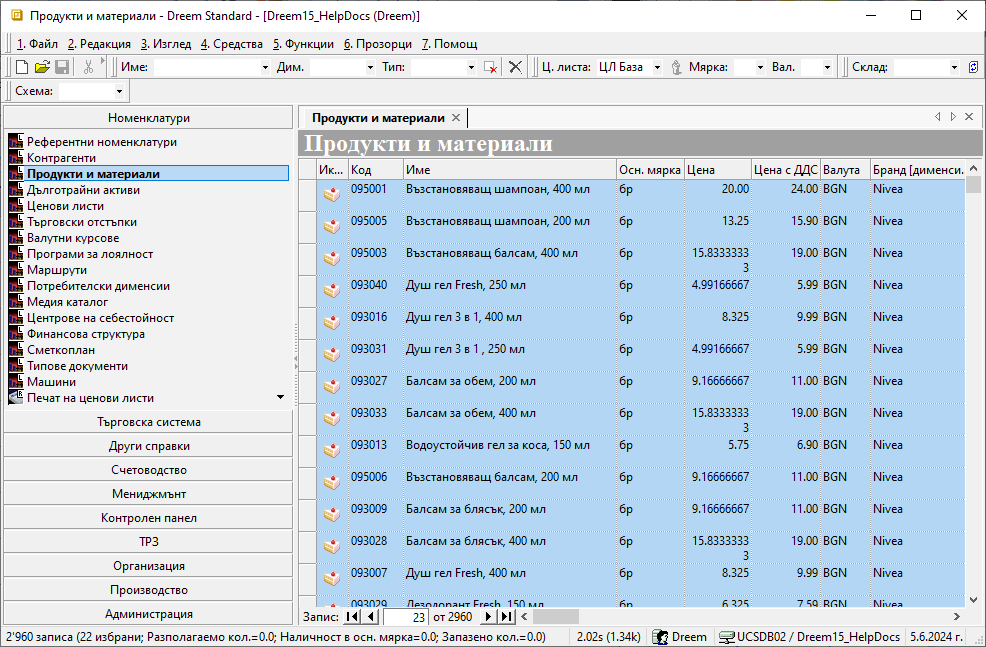This screenshot has width=986, height=647.
Task: Click the refresh icon after Склад field
Action: coord(973,67)
